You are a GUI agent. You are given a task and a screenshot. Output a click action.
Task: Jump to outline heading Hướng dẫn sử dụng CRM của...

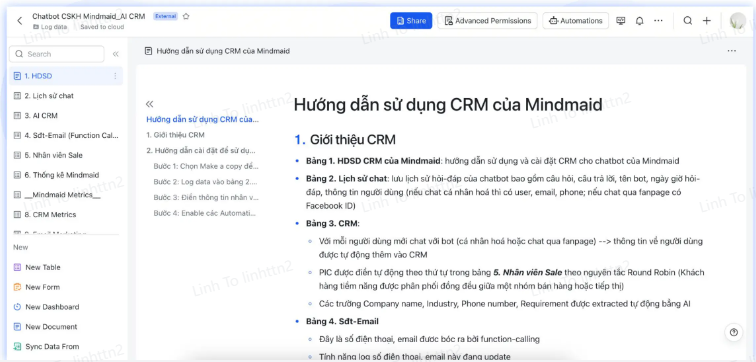pos(202,120)
